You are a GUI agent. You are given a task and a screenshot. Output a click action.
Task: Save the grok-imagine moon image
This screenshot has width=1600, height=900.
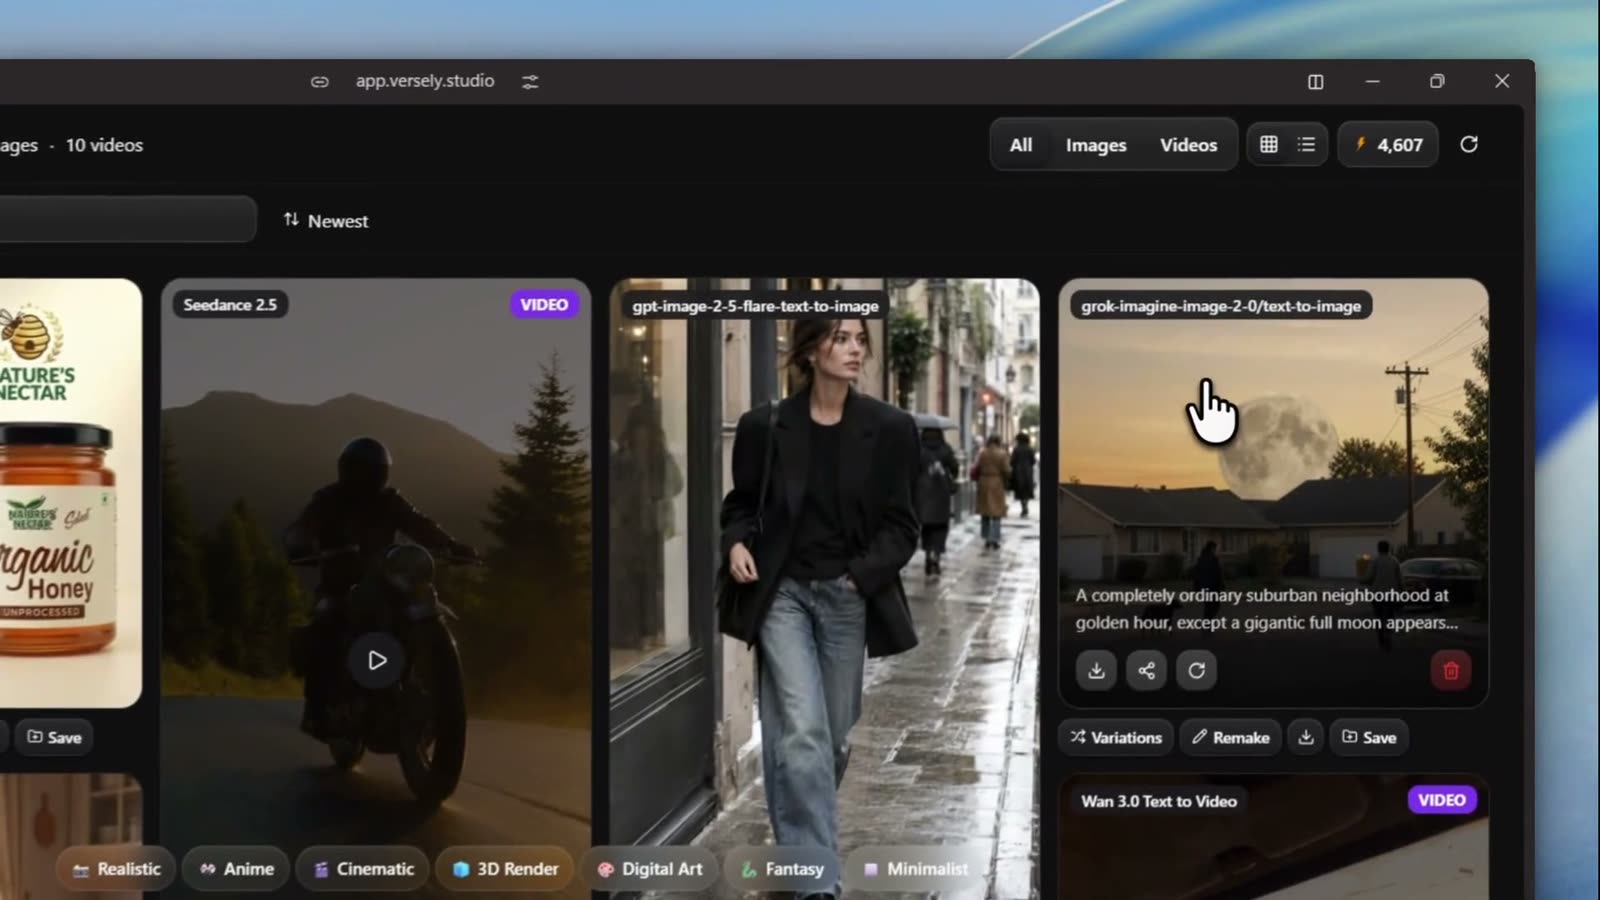pyautogui.click(x=1369, y=737)
